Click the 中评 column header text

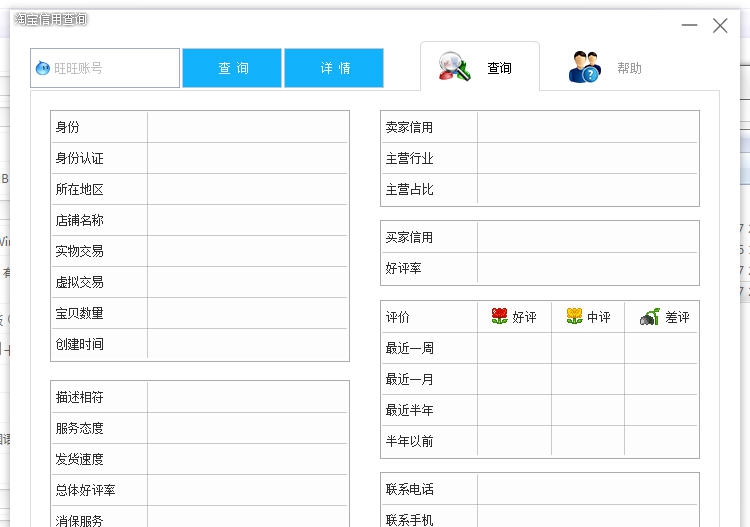(x=599, y=317)
